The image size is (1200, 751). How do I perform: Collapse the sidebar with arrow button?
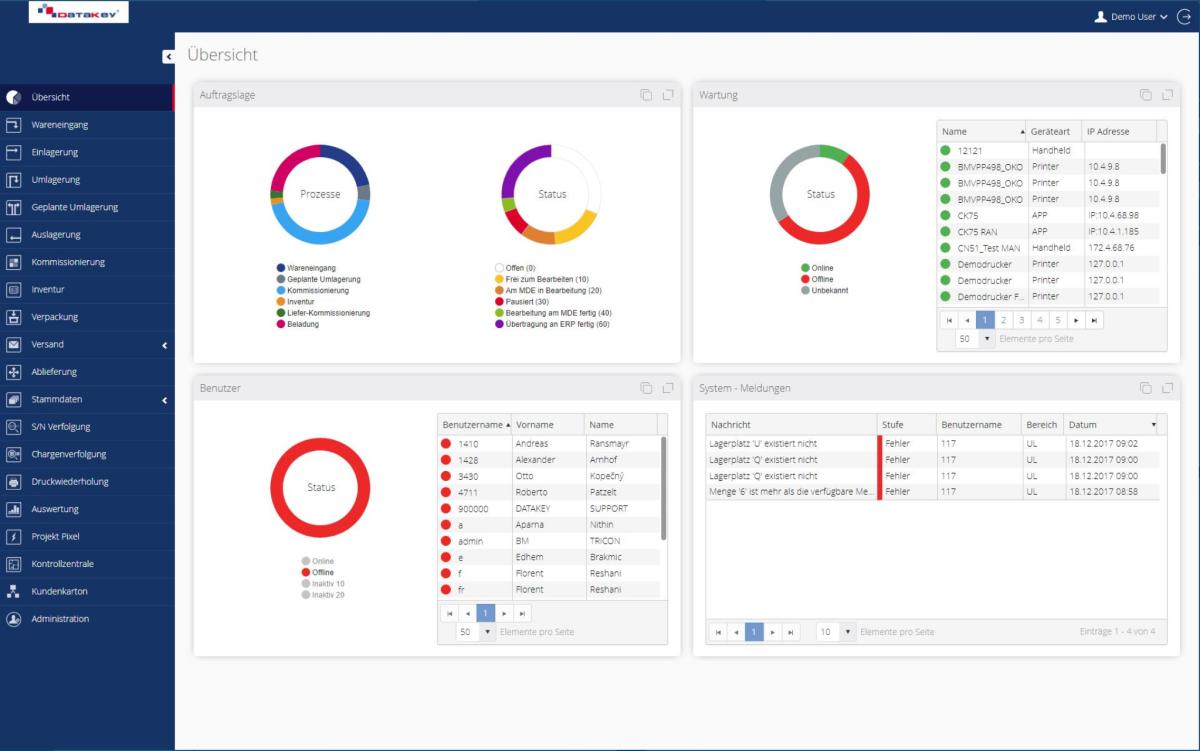pyautogui.click(x=168, y=57)
